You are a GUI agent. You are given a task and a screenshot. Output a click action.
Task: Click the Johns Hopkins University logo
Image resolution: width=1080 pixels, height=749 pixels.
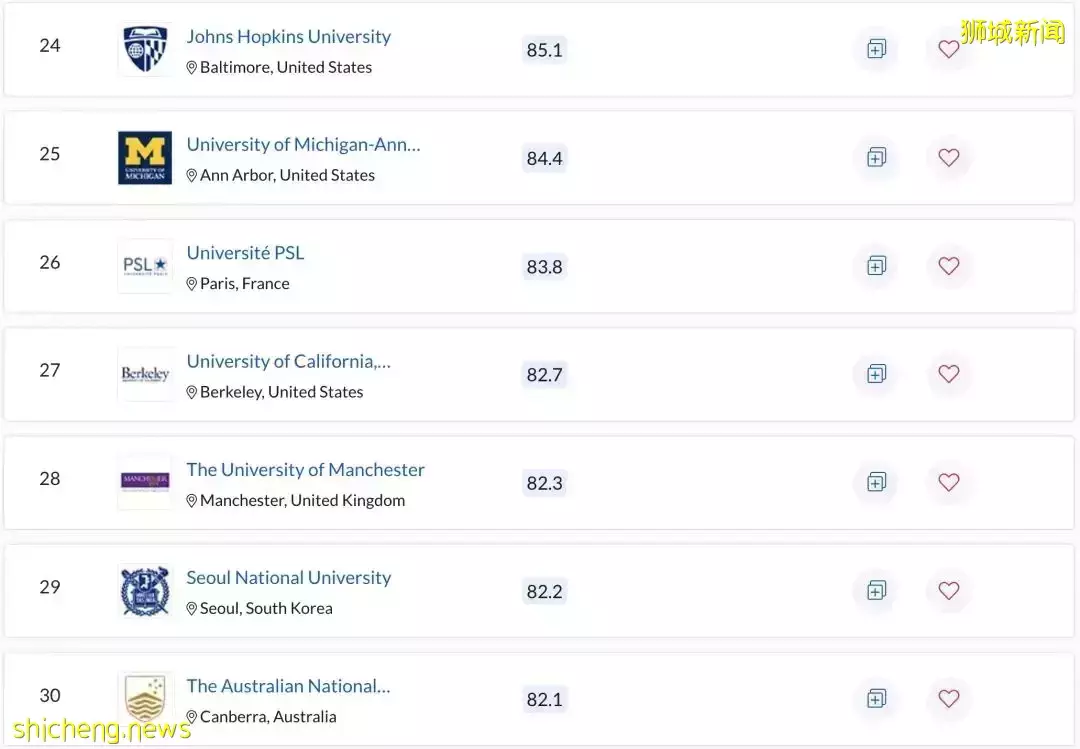click(x=145, y=50)
